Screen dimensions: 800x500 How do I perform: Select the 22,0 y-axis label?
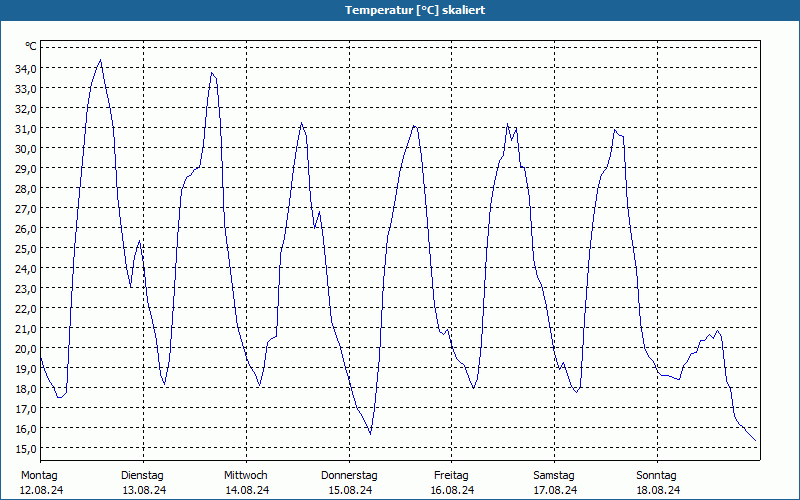click(26, 308)
